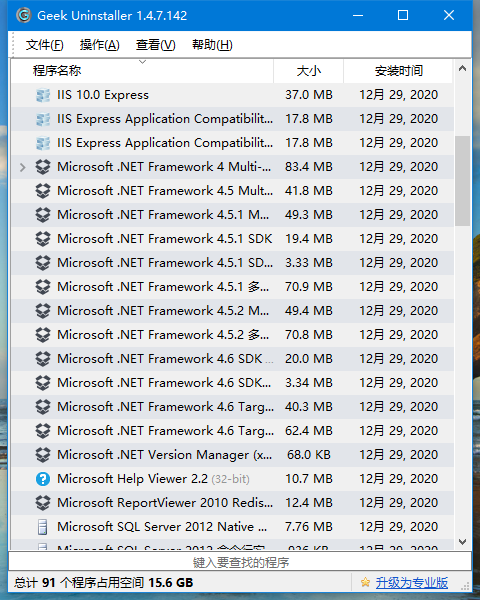Click the Microsoft ReportViewer 2010 Redistributable icon
Viewport: 480px width, 600px height.
[42, 503]
